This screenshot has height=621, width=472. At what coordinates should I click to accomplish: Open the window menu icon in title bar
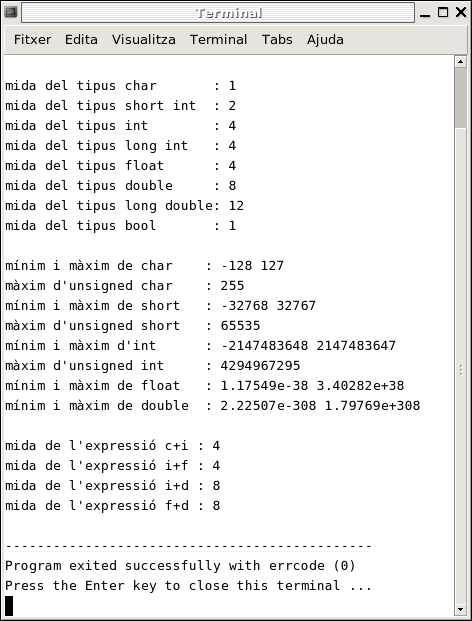click(11, 12)
